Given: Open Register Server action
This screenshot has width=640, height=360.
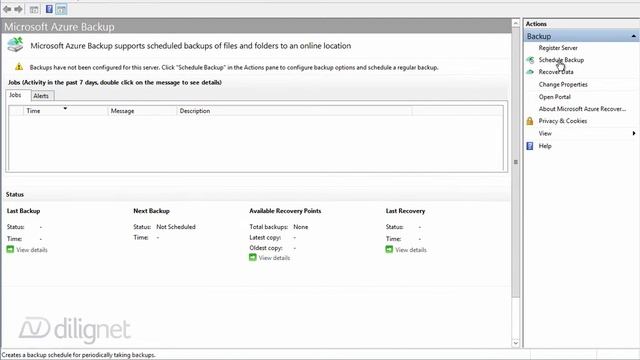Looking at the screenshot, I should [558, 48].
